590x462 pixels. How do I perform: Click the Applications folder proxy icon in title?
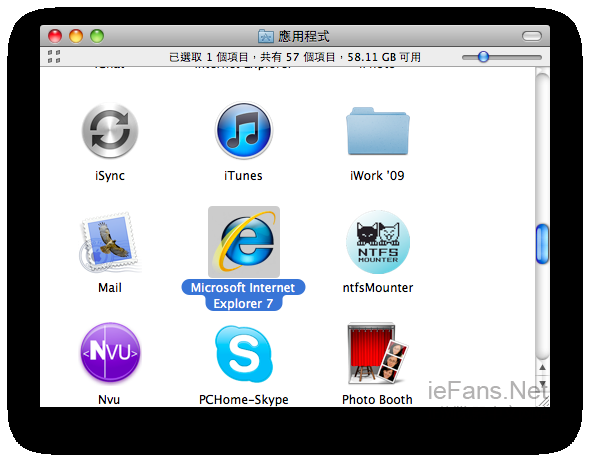click(266, 36)
